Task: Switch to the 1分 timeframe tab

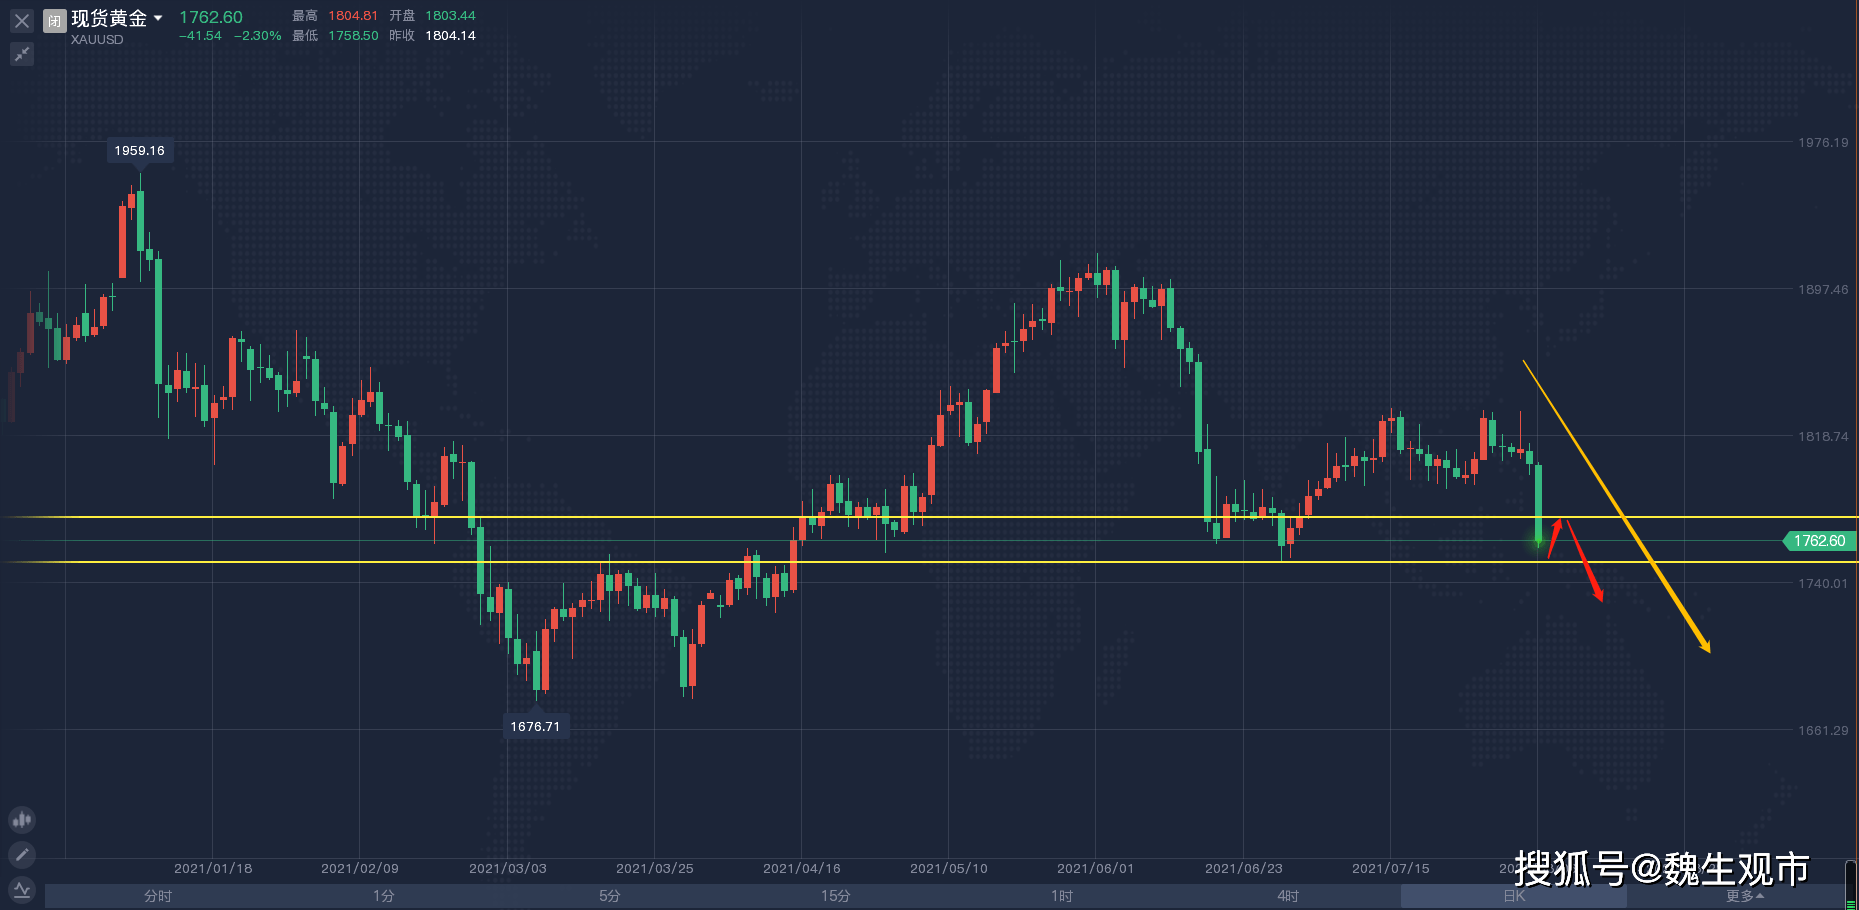Action: click(384, 896)
